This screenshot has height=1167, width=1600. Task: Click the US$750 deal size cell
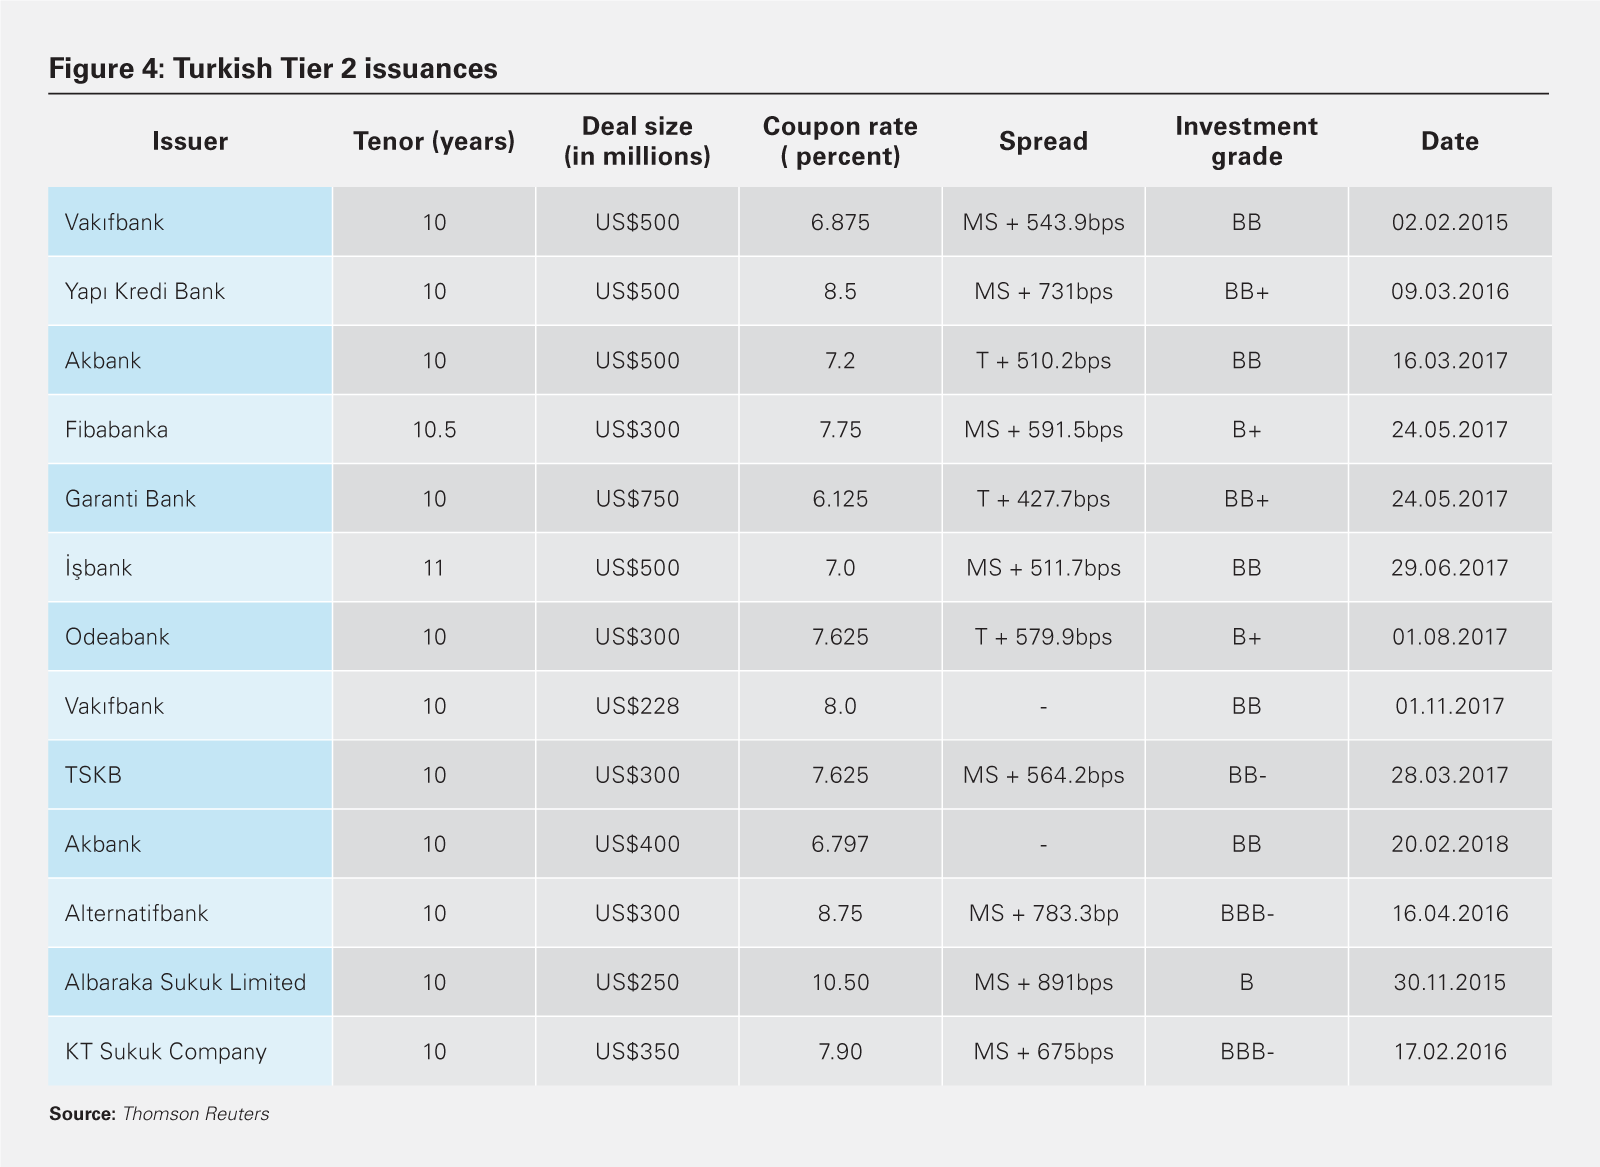click(x=637, y=499)
